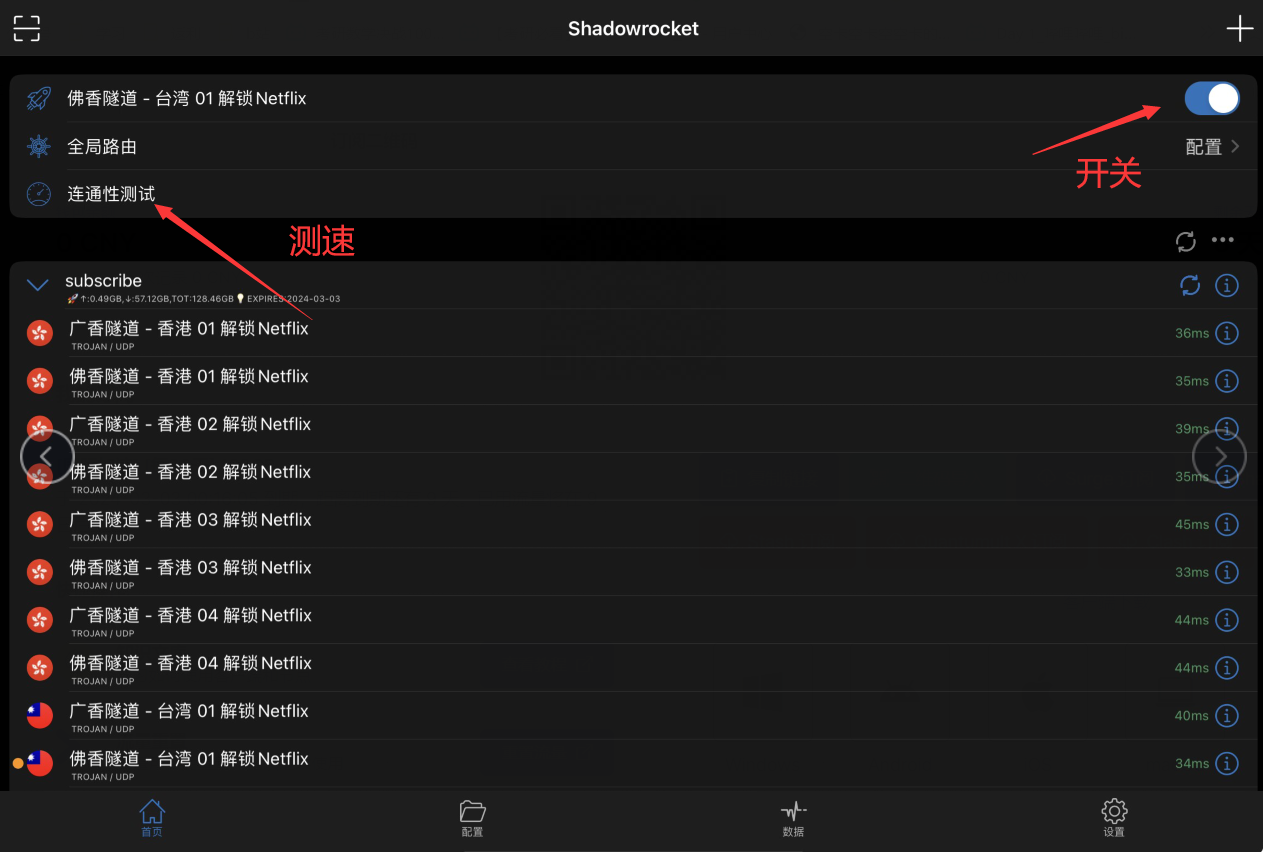Select server 佛香隧道 - 香港 04 解锁 Netflix

(633, 668)
